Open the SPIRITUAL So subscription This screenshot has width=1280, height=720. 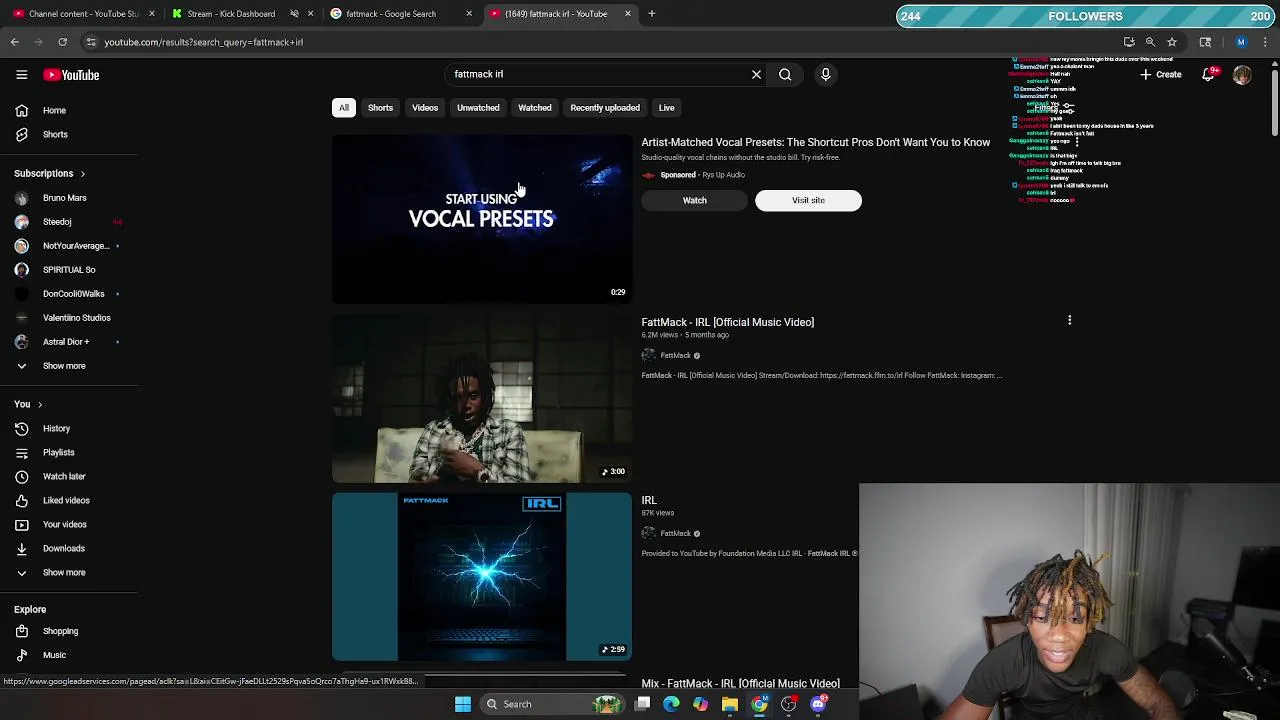(x=68, y=270)
